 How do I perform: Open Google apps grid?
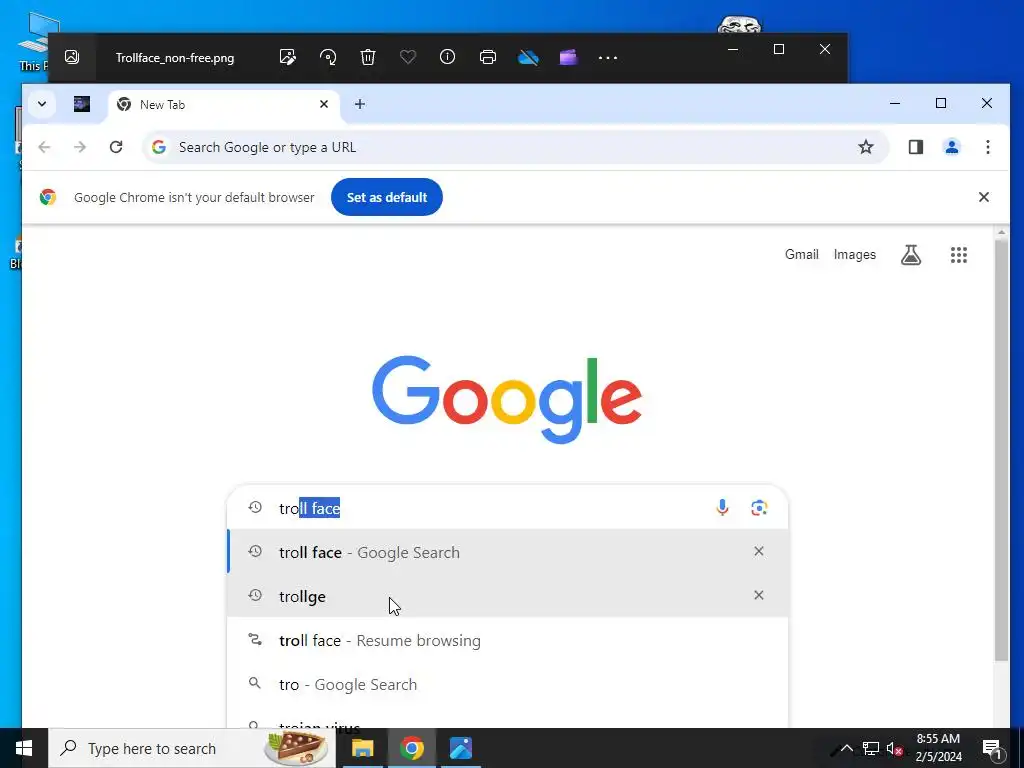[959, 255]
